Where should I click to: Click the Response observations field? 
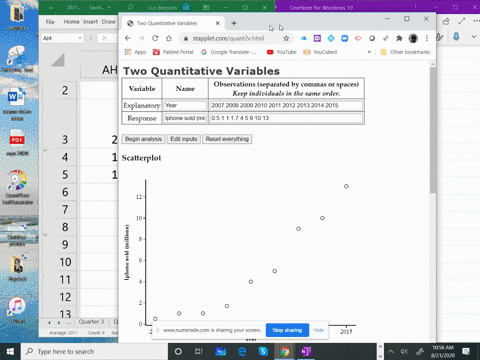(286, 118)
